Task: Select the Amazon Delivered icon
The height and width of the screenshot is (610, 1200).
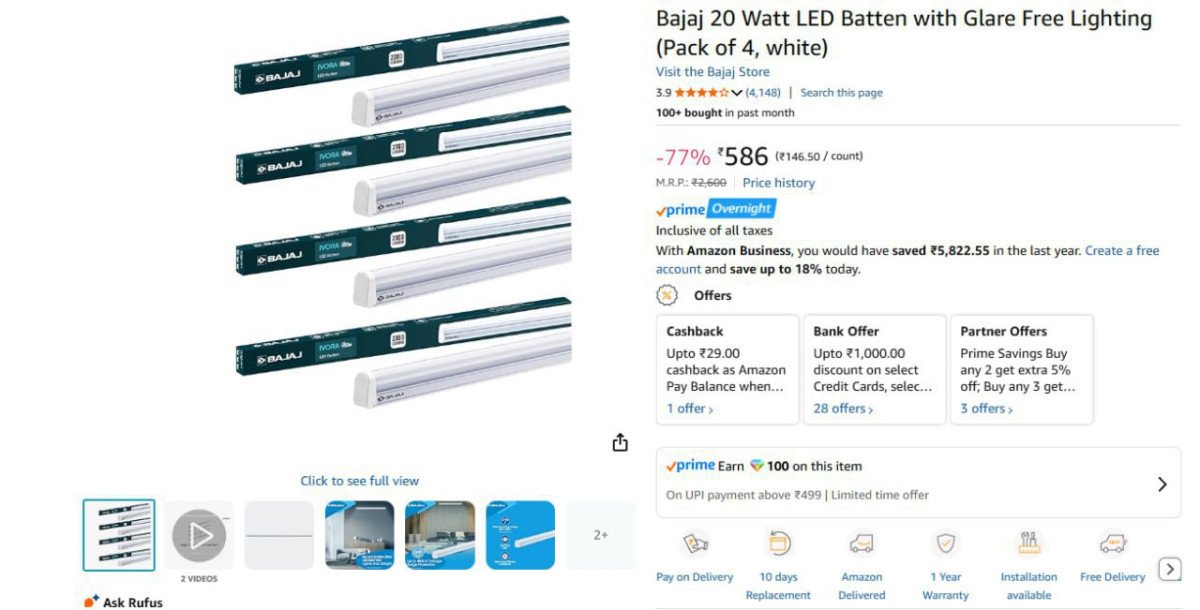Action: click(861, 544)
